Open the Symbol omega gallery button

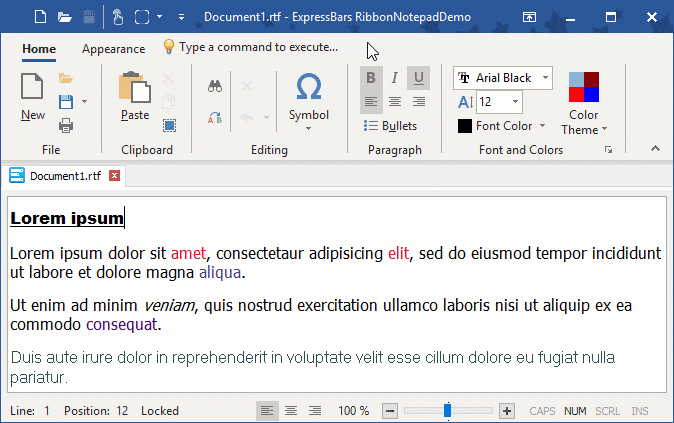(309, 101)
